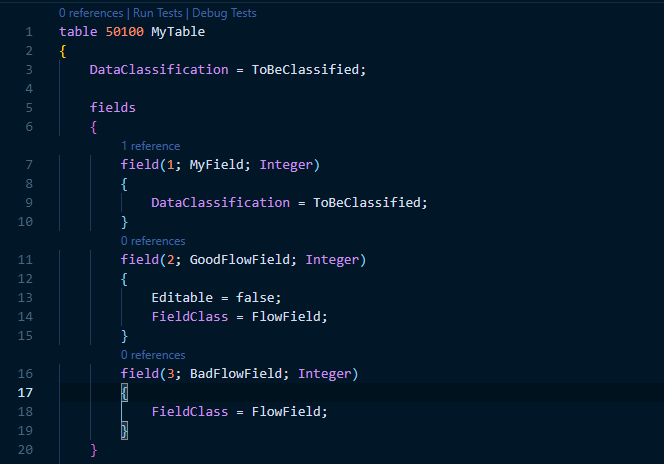Click the FlowField value on line 18

289,412
